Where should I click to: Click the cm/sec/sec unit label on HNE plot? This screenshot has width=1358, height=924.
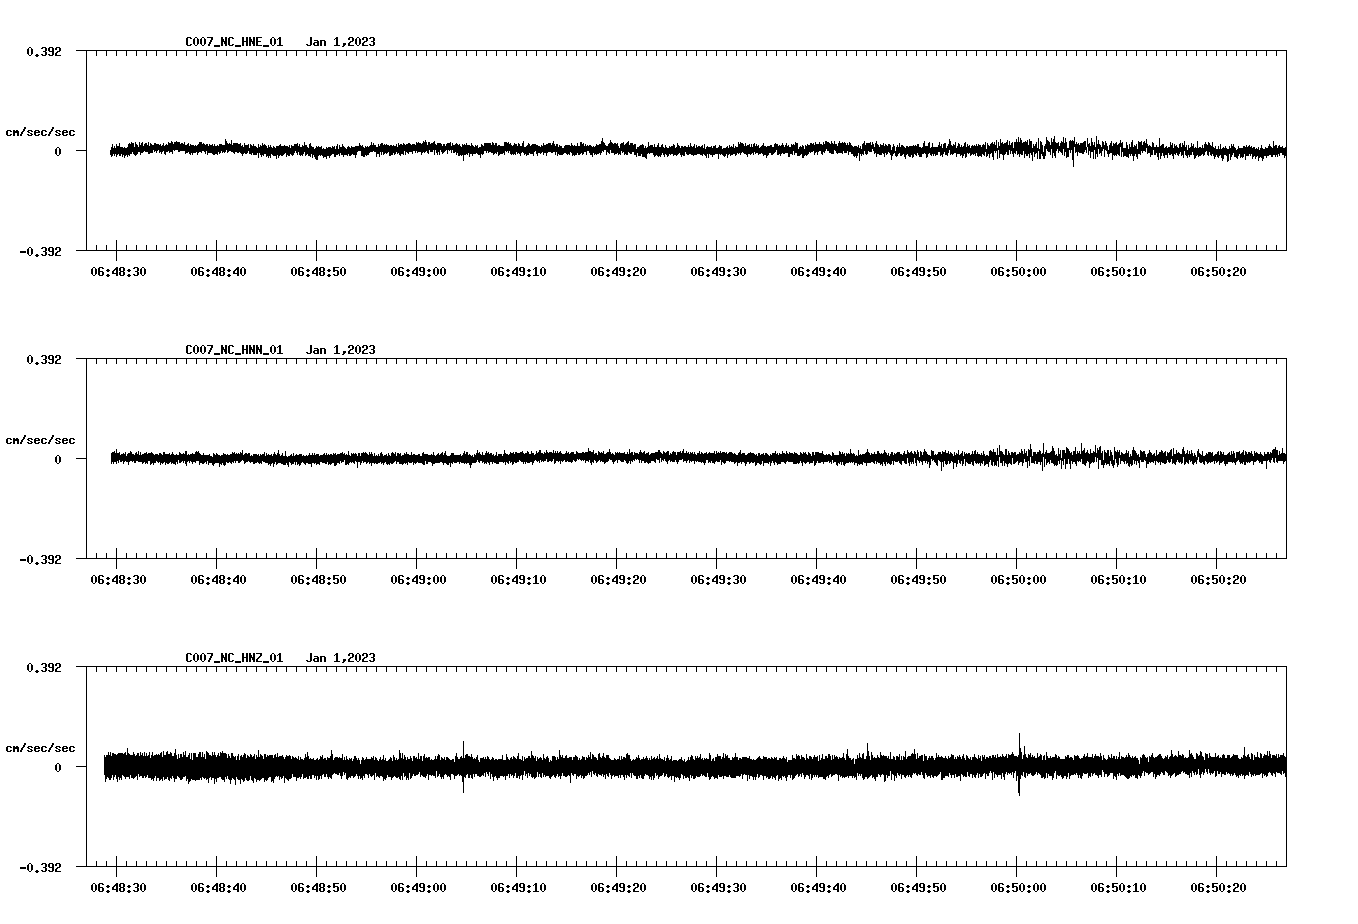point(40,132)
